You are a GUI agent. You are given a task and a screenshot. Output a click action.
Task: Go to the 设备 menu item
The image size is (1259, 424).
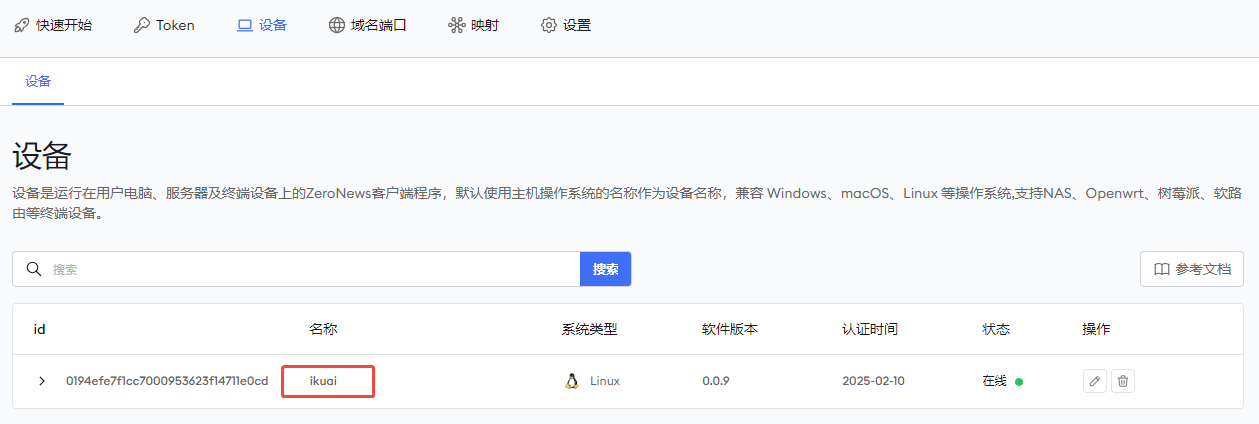(x=262, y=25)
